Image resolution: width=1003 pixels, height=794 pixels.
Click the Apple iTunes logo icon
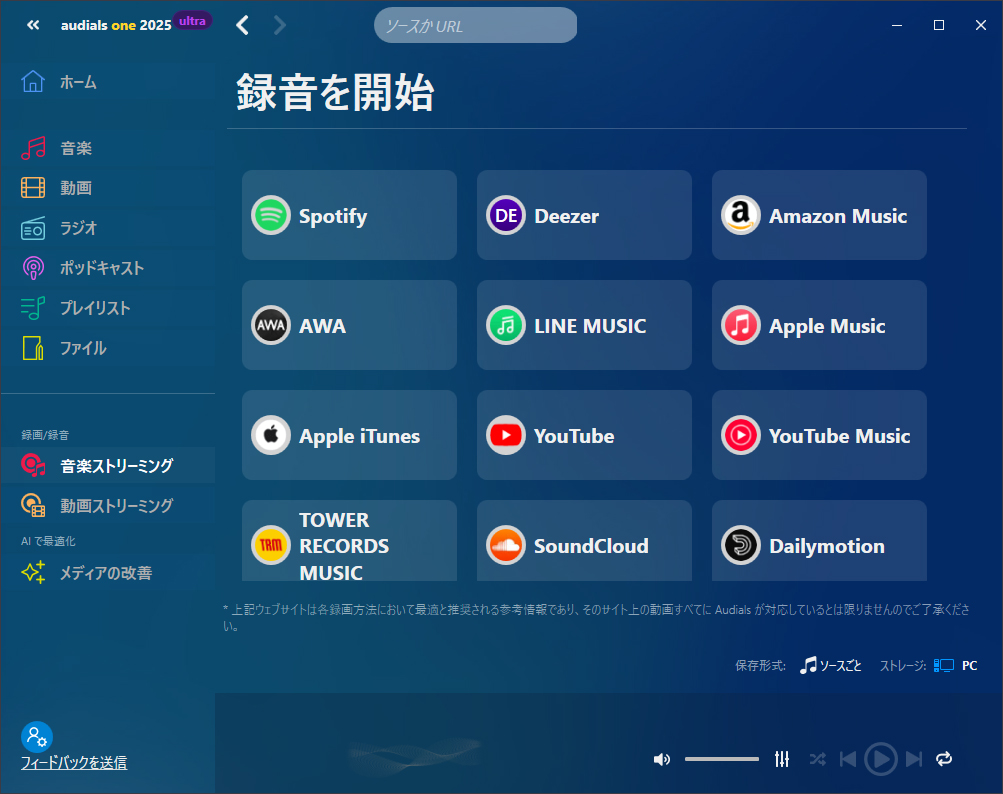(271, 435)
